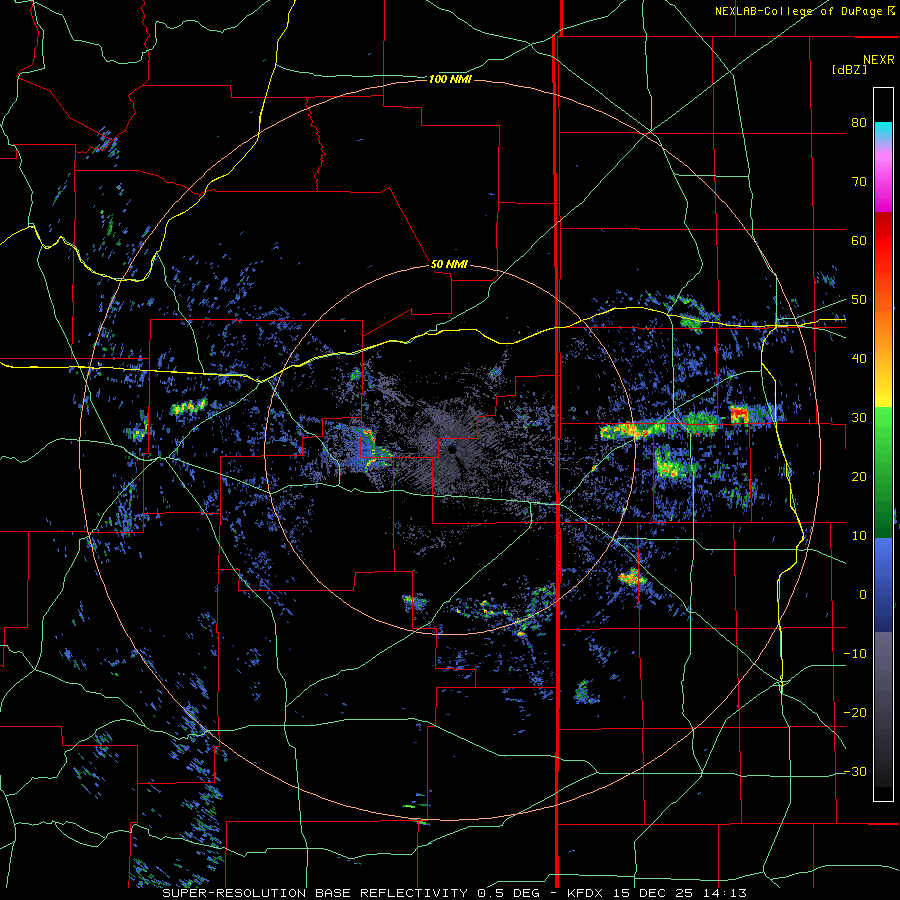Click the black radar site dot at center
This screenshot has height=900, width=900.
click(x=452, y=451)
